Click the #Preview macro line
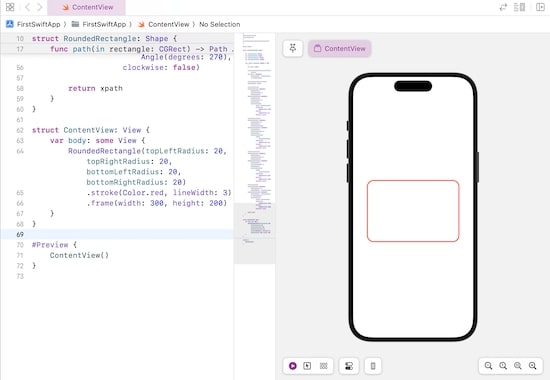 tap(54, 245)
